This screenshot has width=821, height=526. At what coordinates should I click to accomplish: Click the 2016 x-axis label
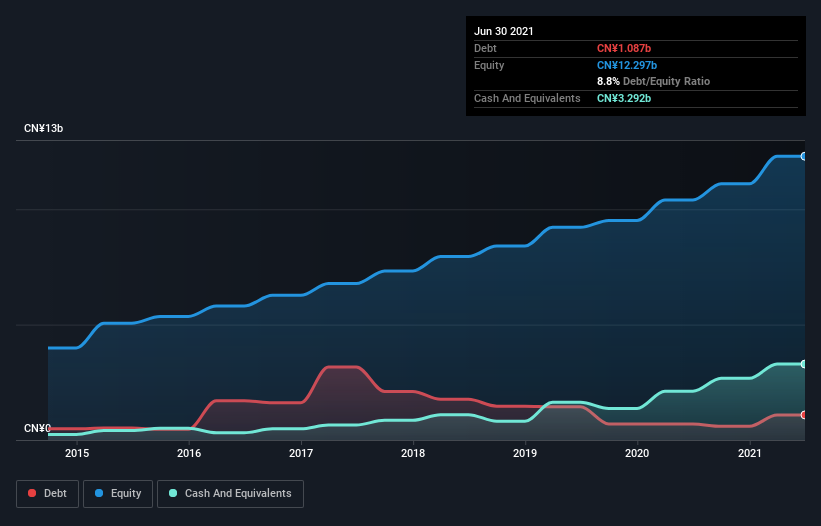click(x=189, y=453)
